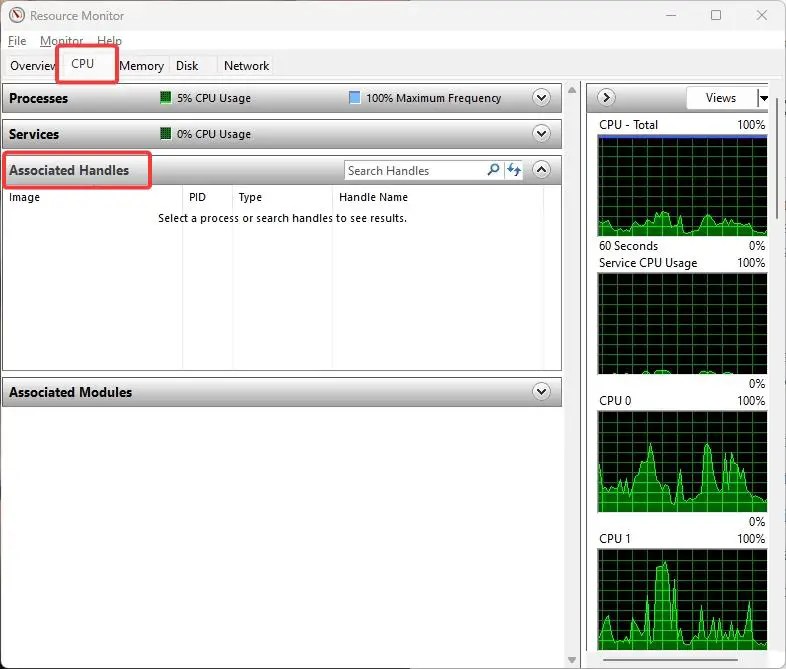Image resolution: width=786 pixels, height=669 pixels.
Task: Click the refresh arrows icon next to search
Action: [514, 170]
